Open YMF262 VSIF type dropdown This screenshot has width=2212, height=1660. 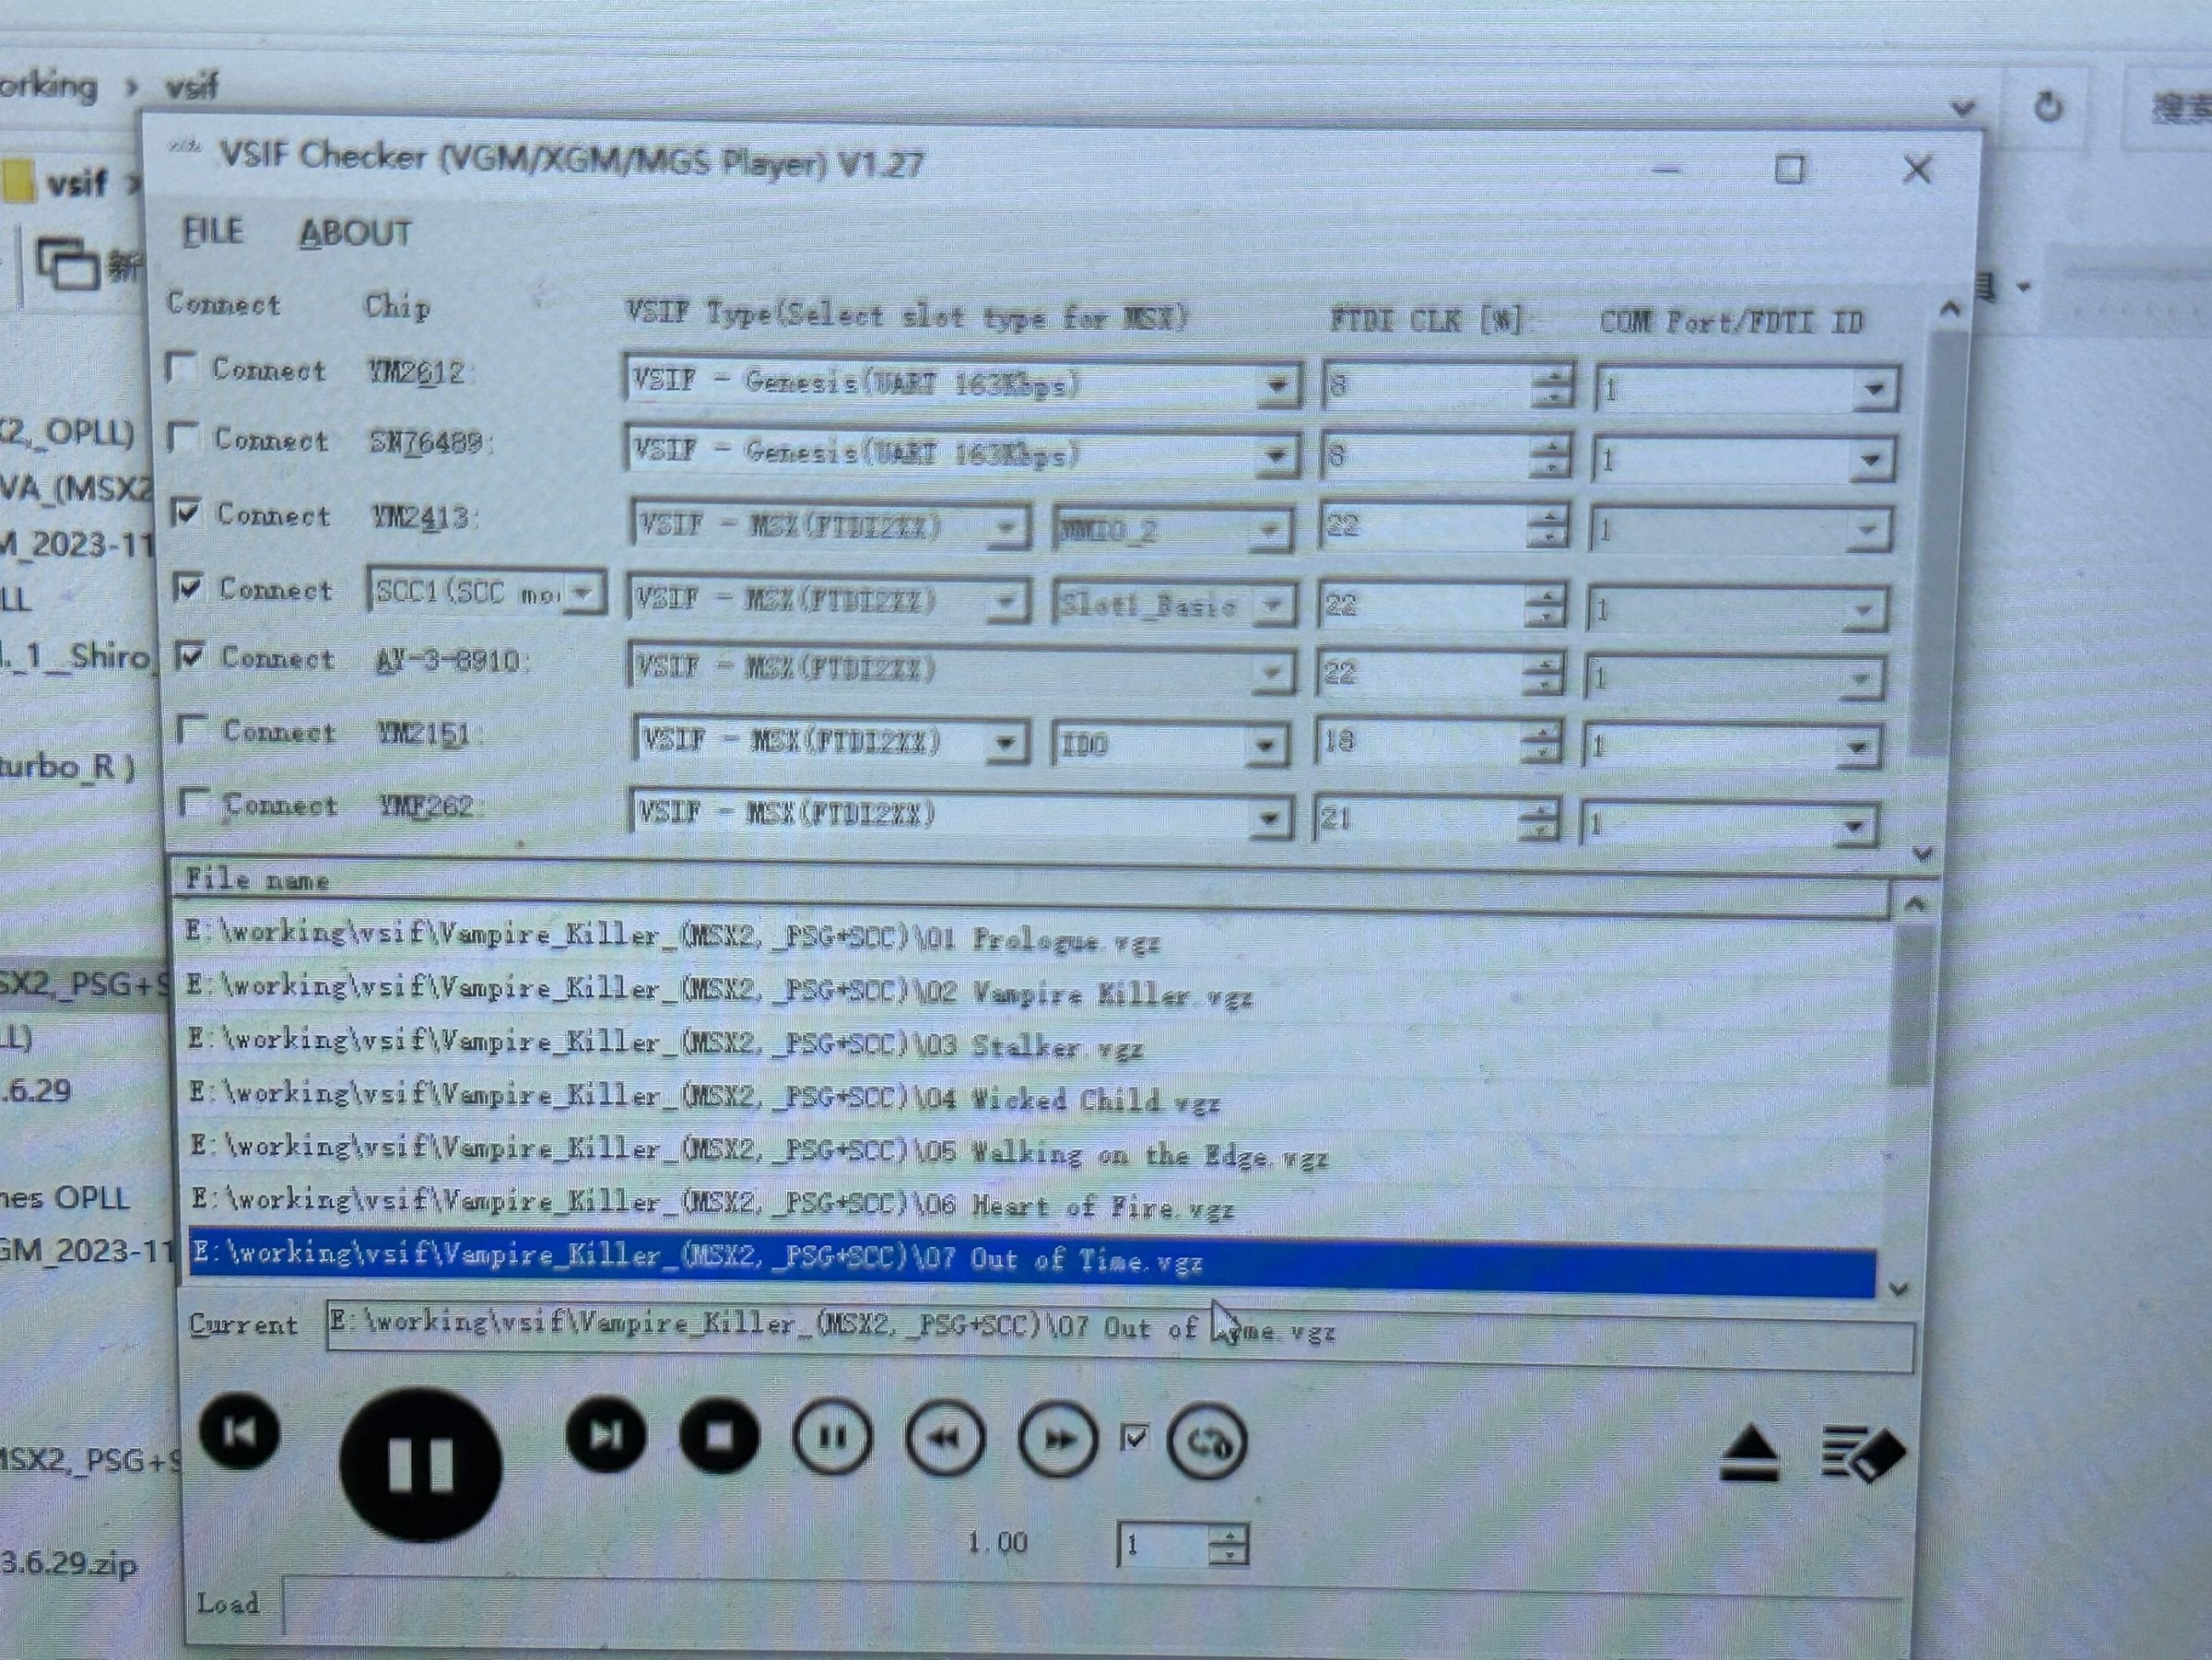point(960,814)
